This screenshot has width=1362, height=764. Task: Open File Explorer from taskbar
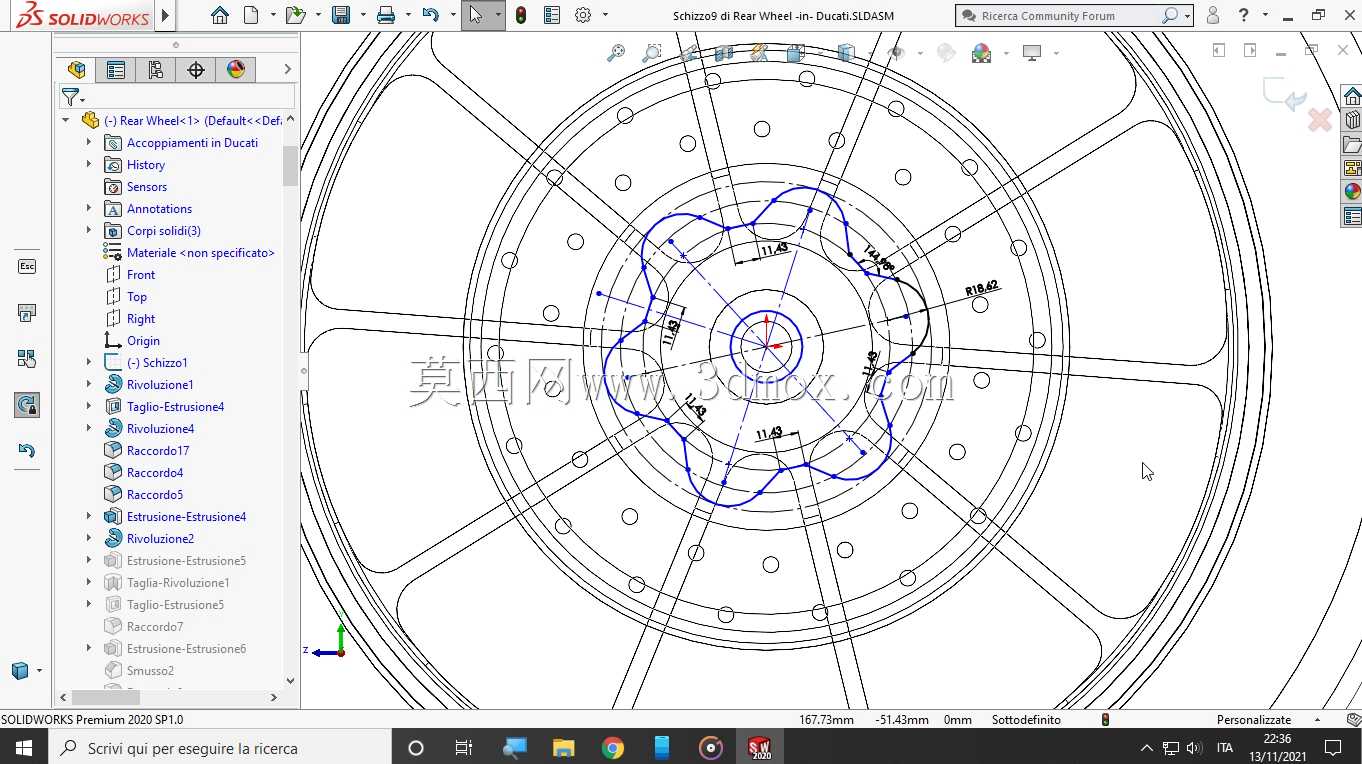pyautogui.click(x=564, y=747)
